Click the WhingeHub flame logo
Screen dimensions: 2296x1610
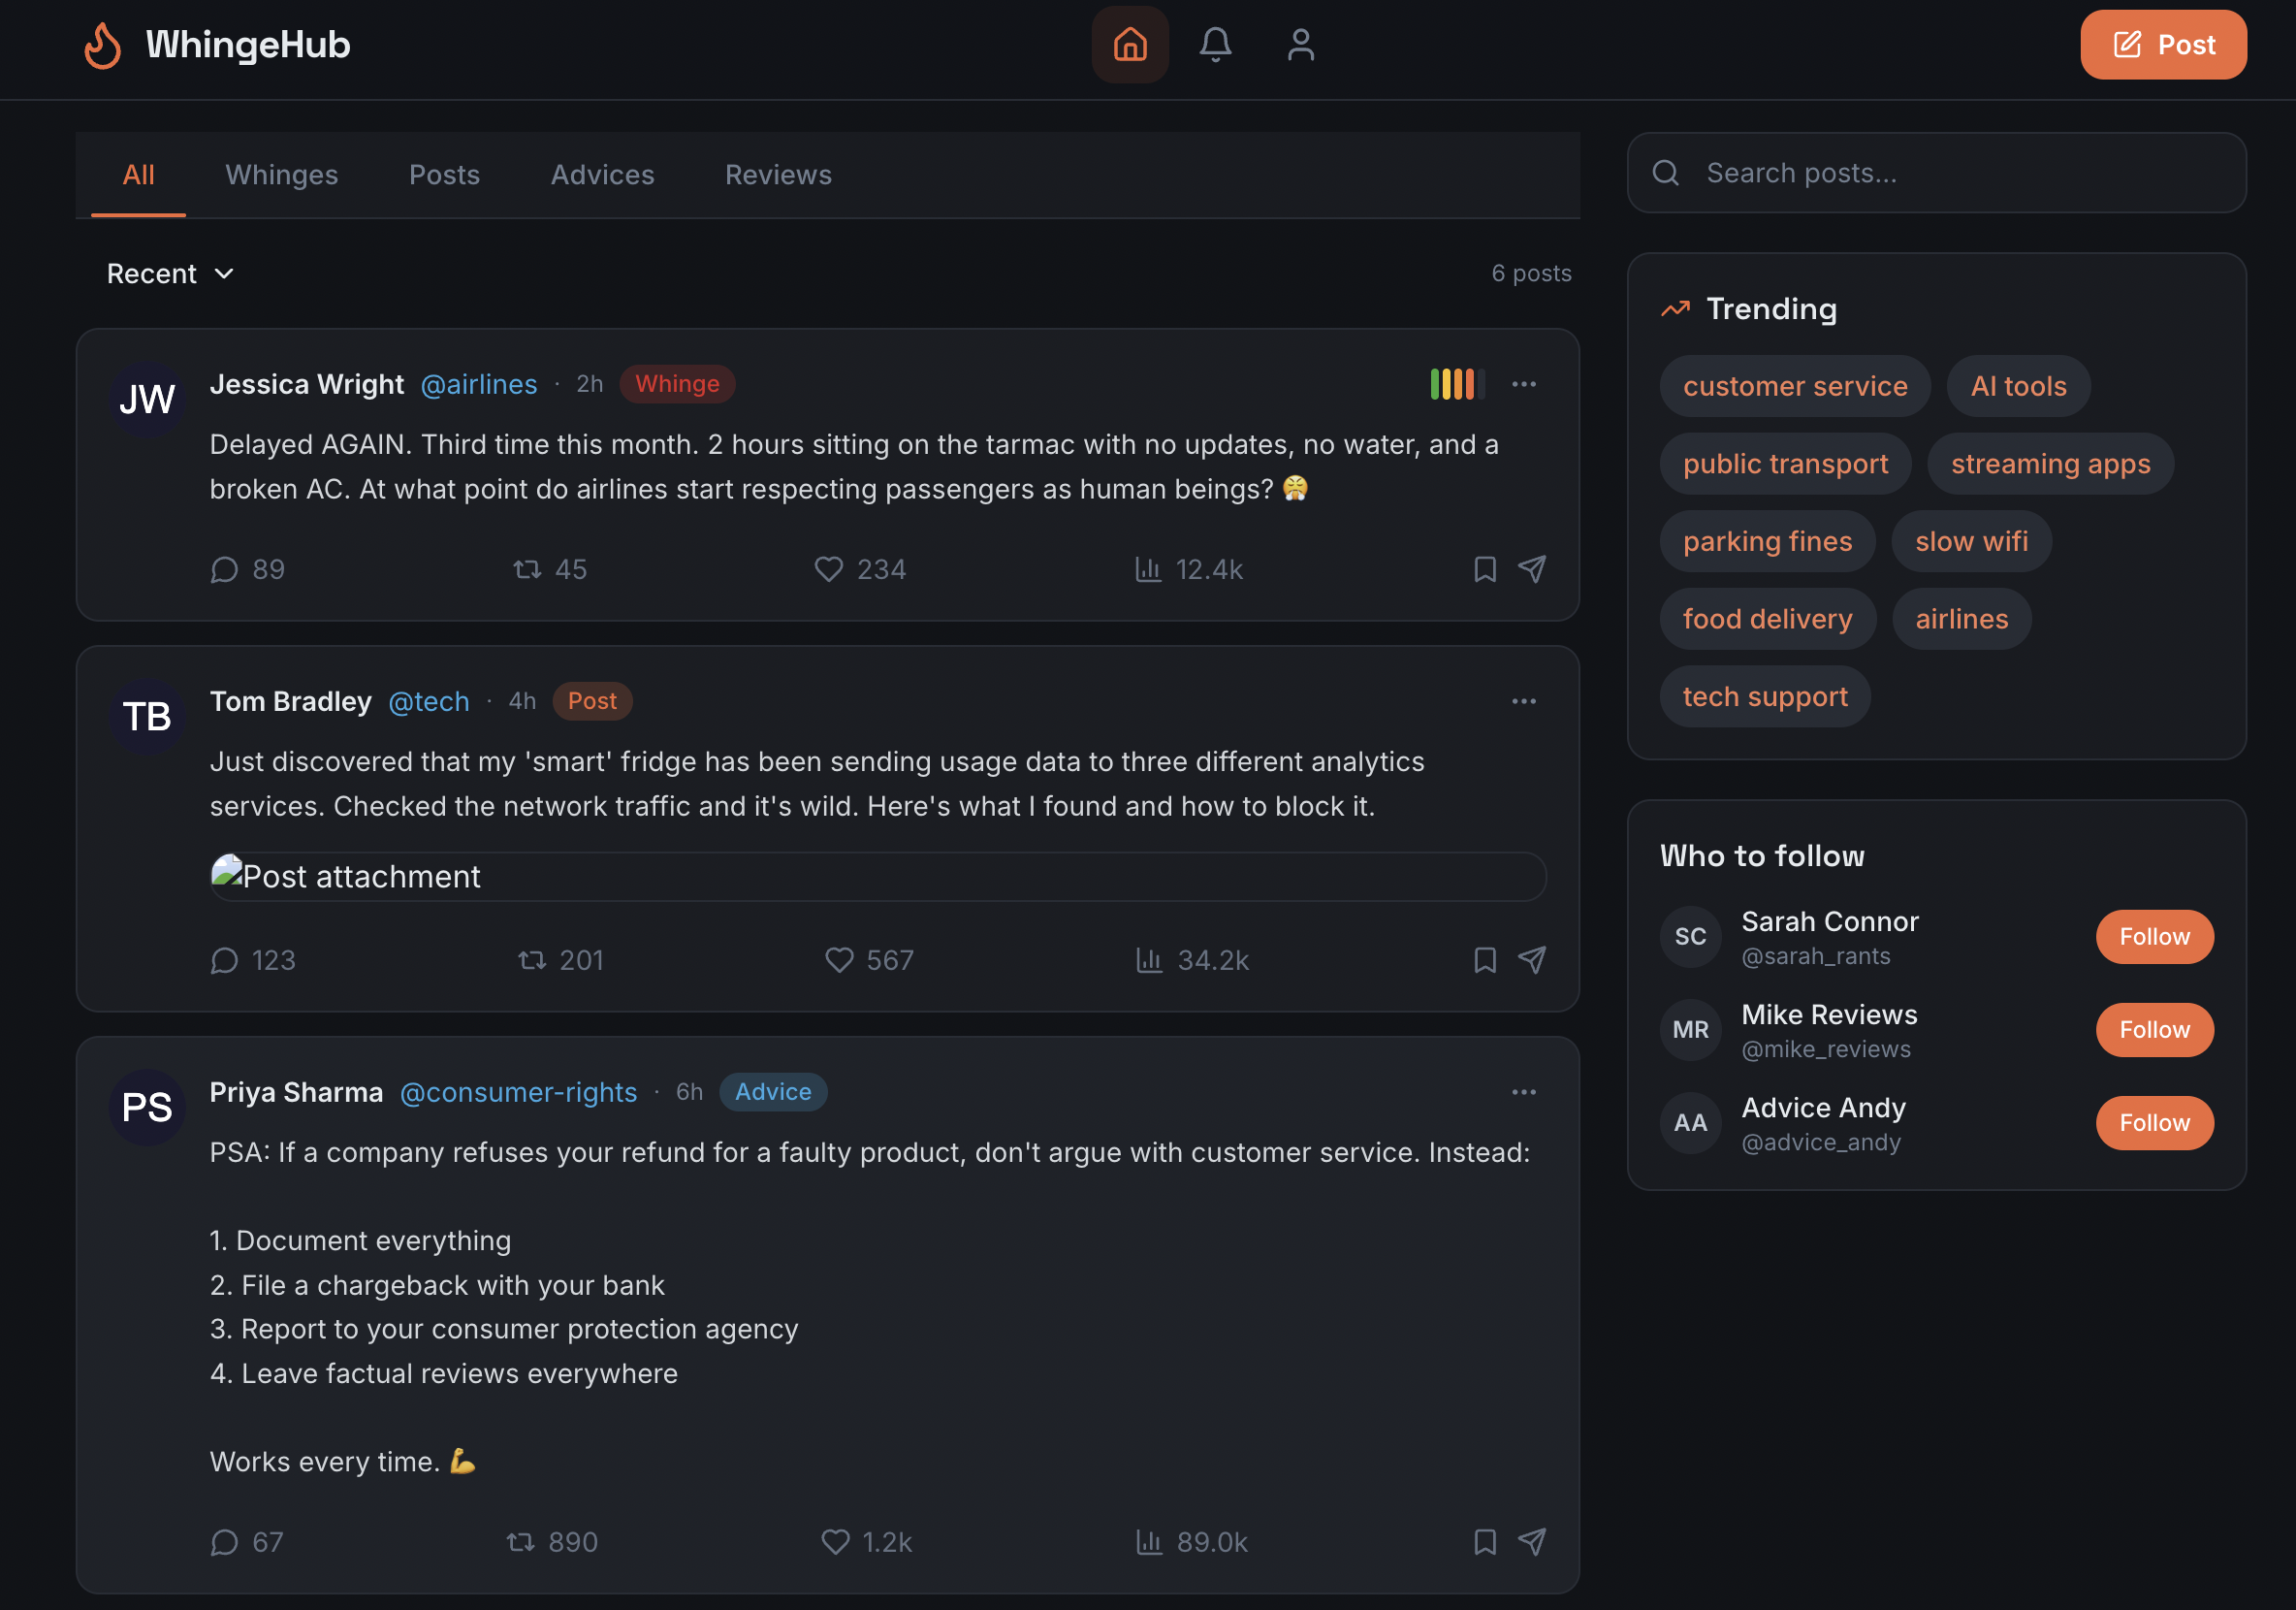point(103,45)
